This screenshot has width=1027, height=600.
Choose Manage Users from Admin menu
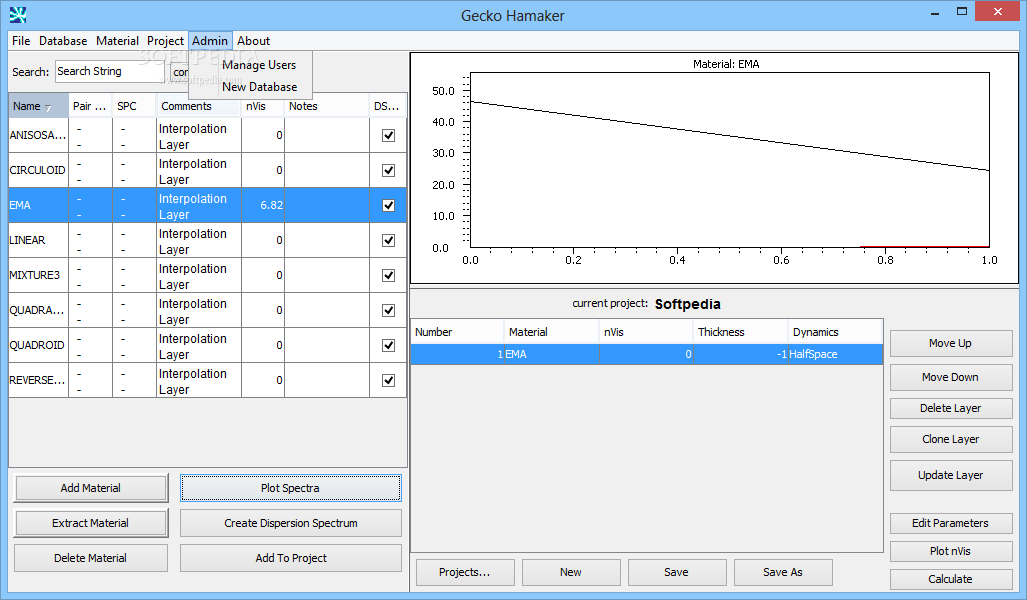tap(259, 65)
